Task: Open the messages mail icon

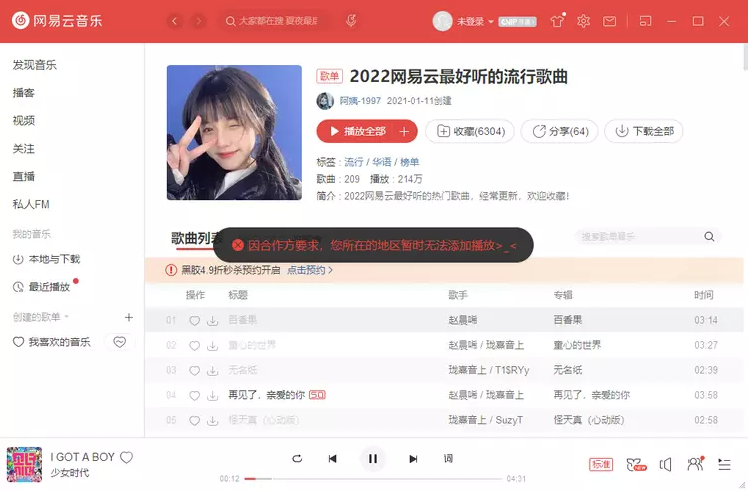Action: coord(609,21)
